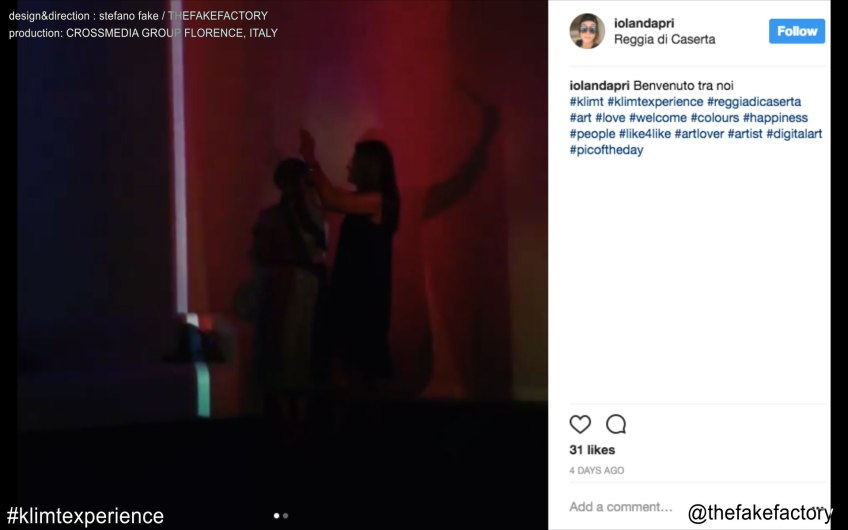Click the 4 DAYS AGO timestamp
Screen dimensions: 848x530
pyautogui.click(x=597, y=471)
